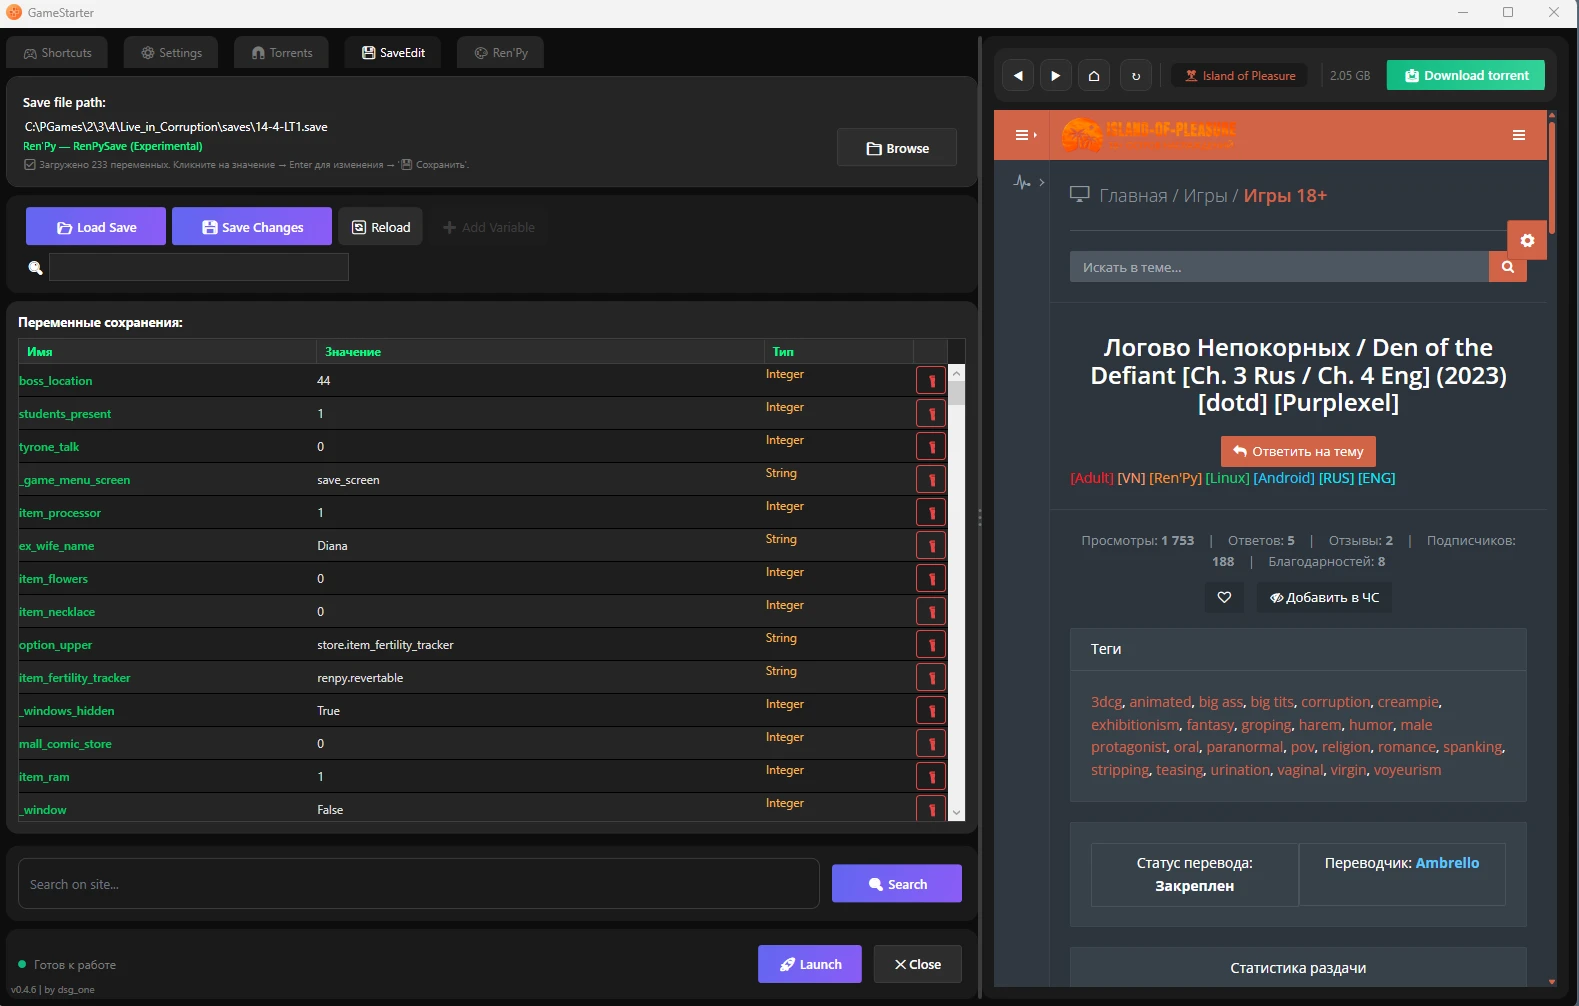This screenshot has height=1006, width=1579.
Task: Click the Search on site input field
Action: point(418,884)
